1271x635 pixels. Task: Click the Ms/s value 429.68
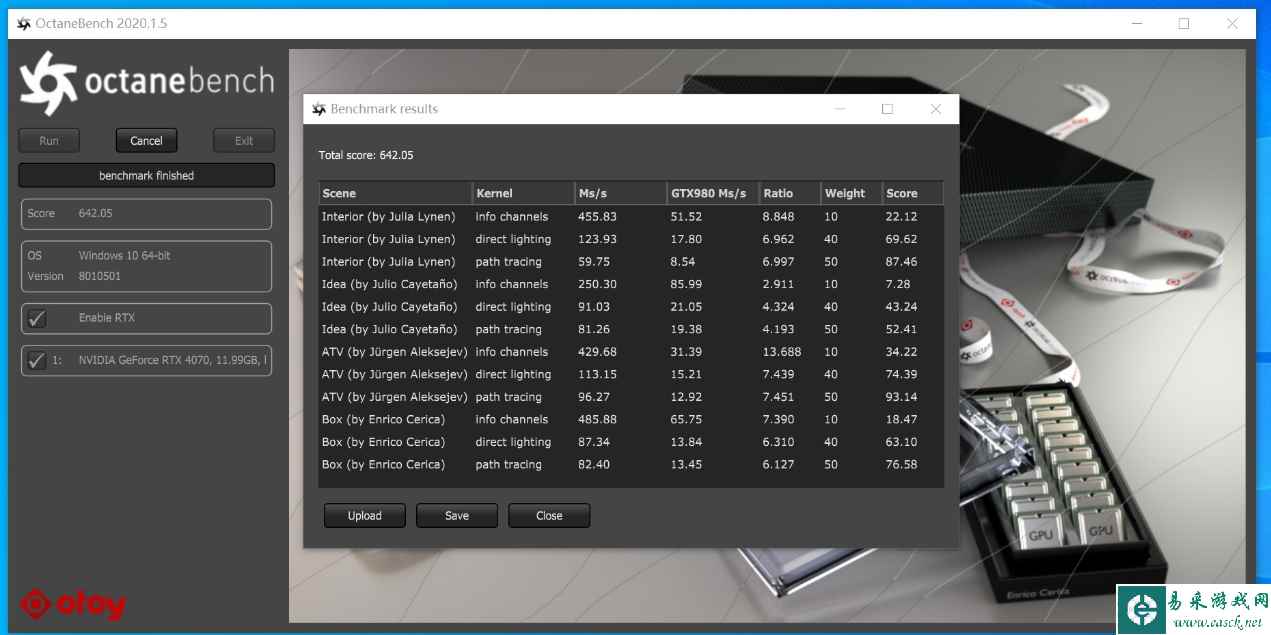598,352
